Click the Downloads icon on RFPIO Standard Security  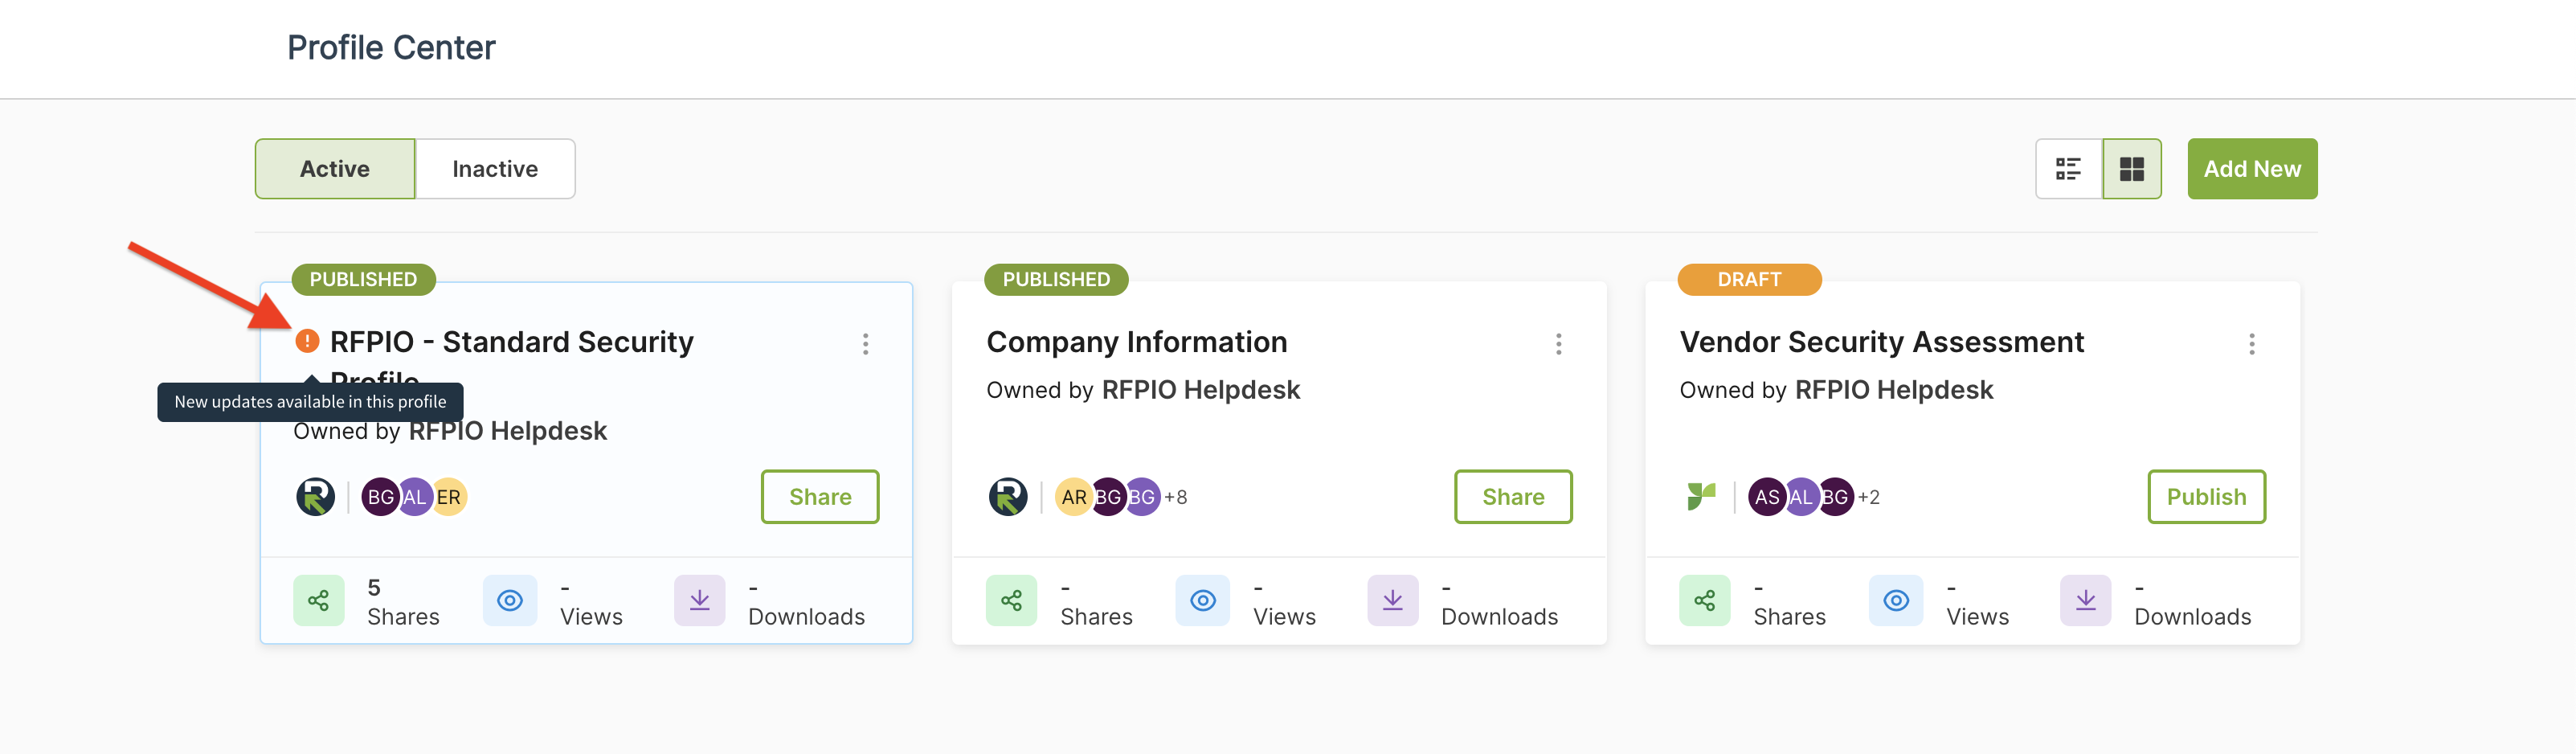click(x=699, y=600)
